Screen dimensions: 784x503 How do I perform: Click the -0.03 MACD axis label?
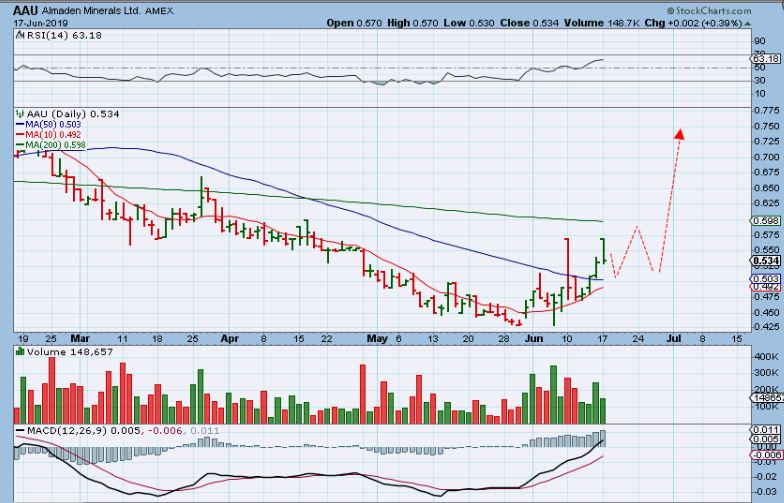pyautogui.click(x=766, y=493)
